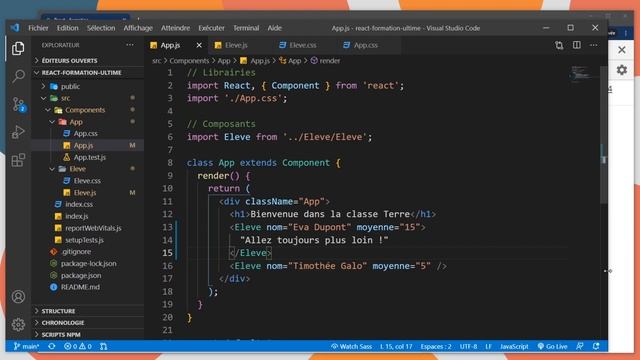The width and height of the screenshot is (640, 360).
Task: Open the Search view in activity bar
Action: pos(18,76)
